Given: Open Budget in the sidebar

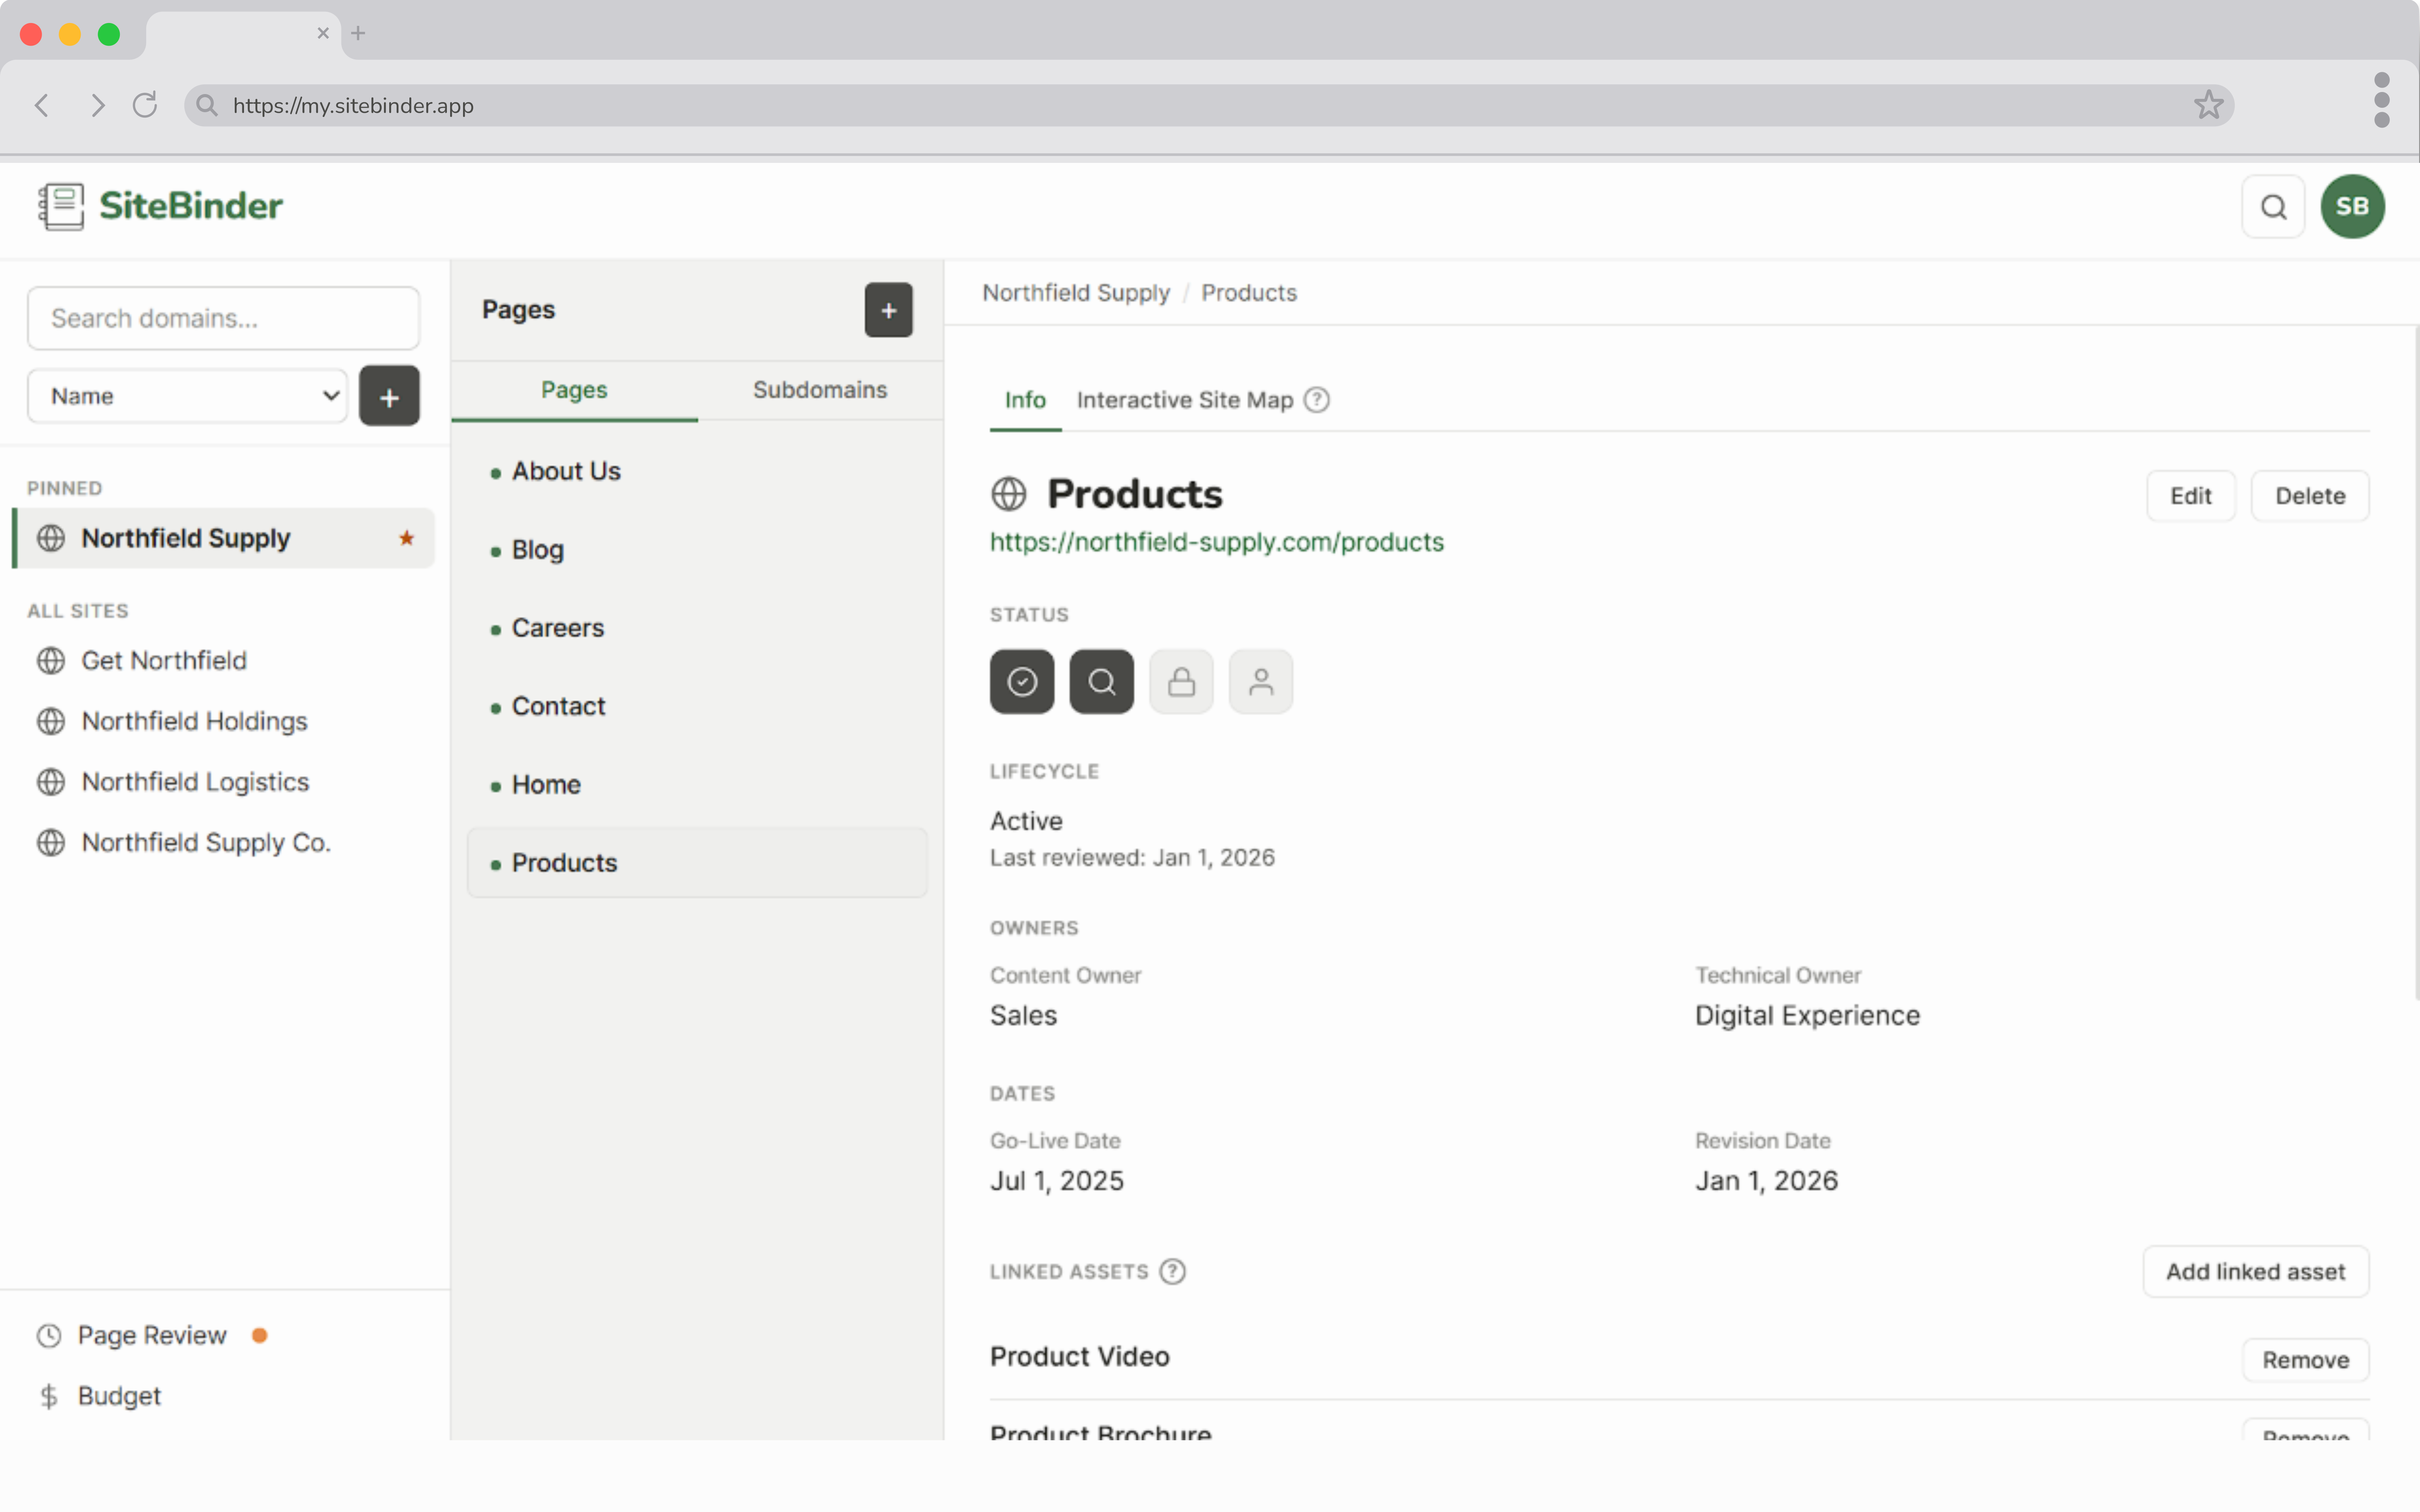Looking at the screenshot, I should [100, 1396].
